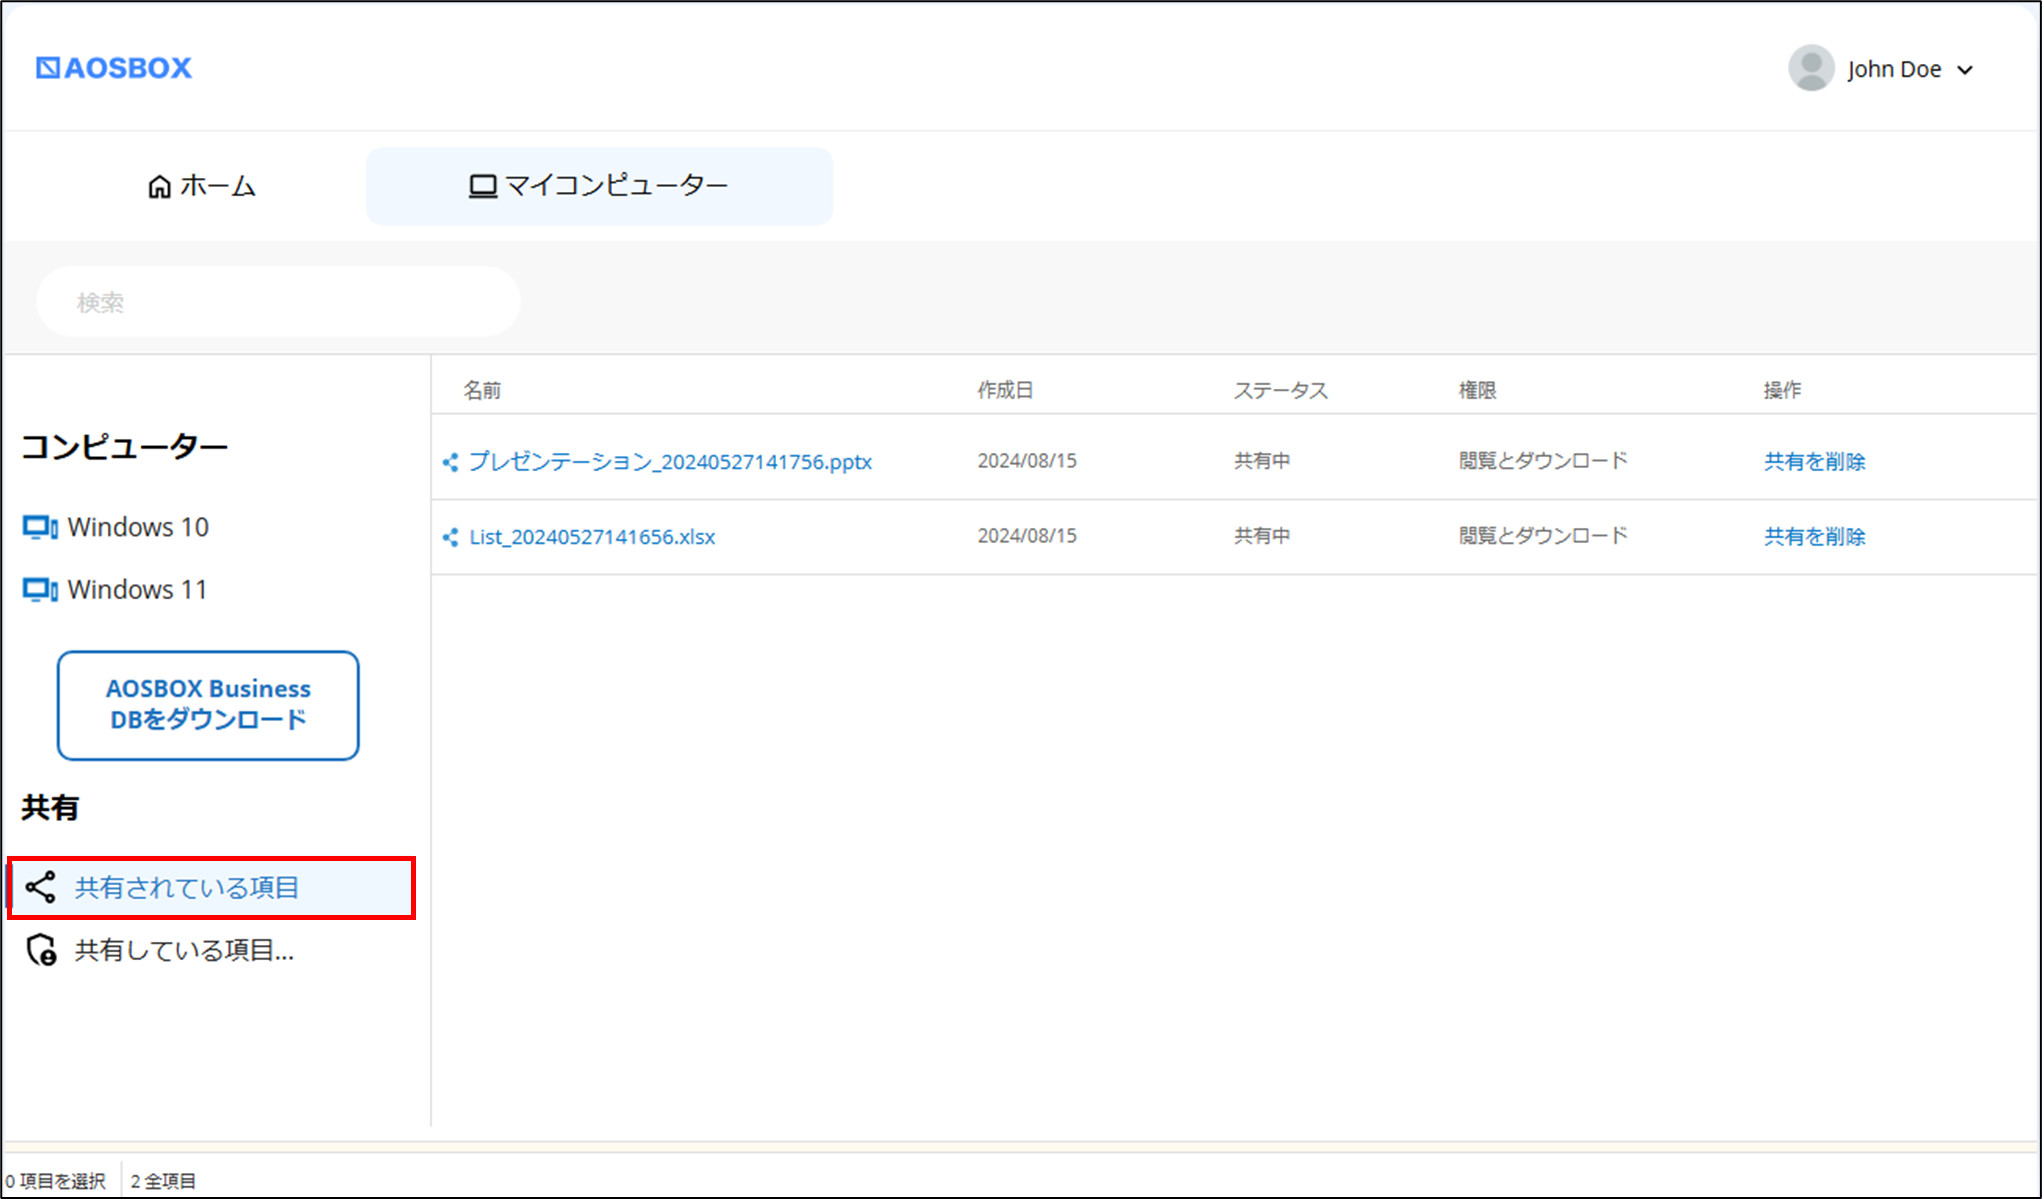The height and width of the screenshot is (1199, 2042).
Task: Click 共有中 status in xlsx row
Action: pyautogui.click(x=1262, y=536)
